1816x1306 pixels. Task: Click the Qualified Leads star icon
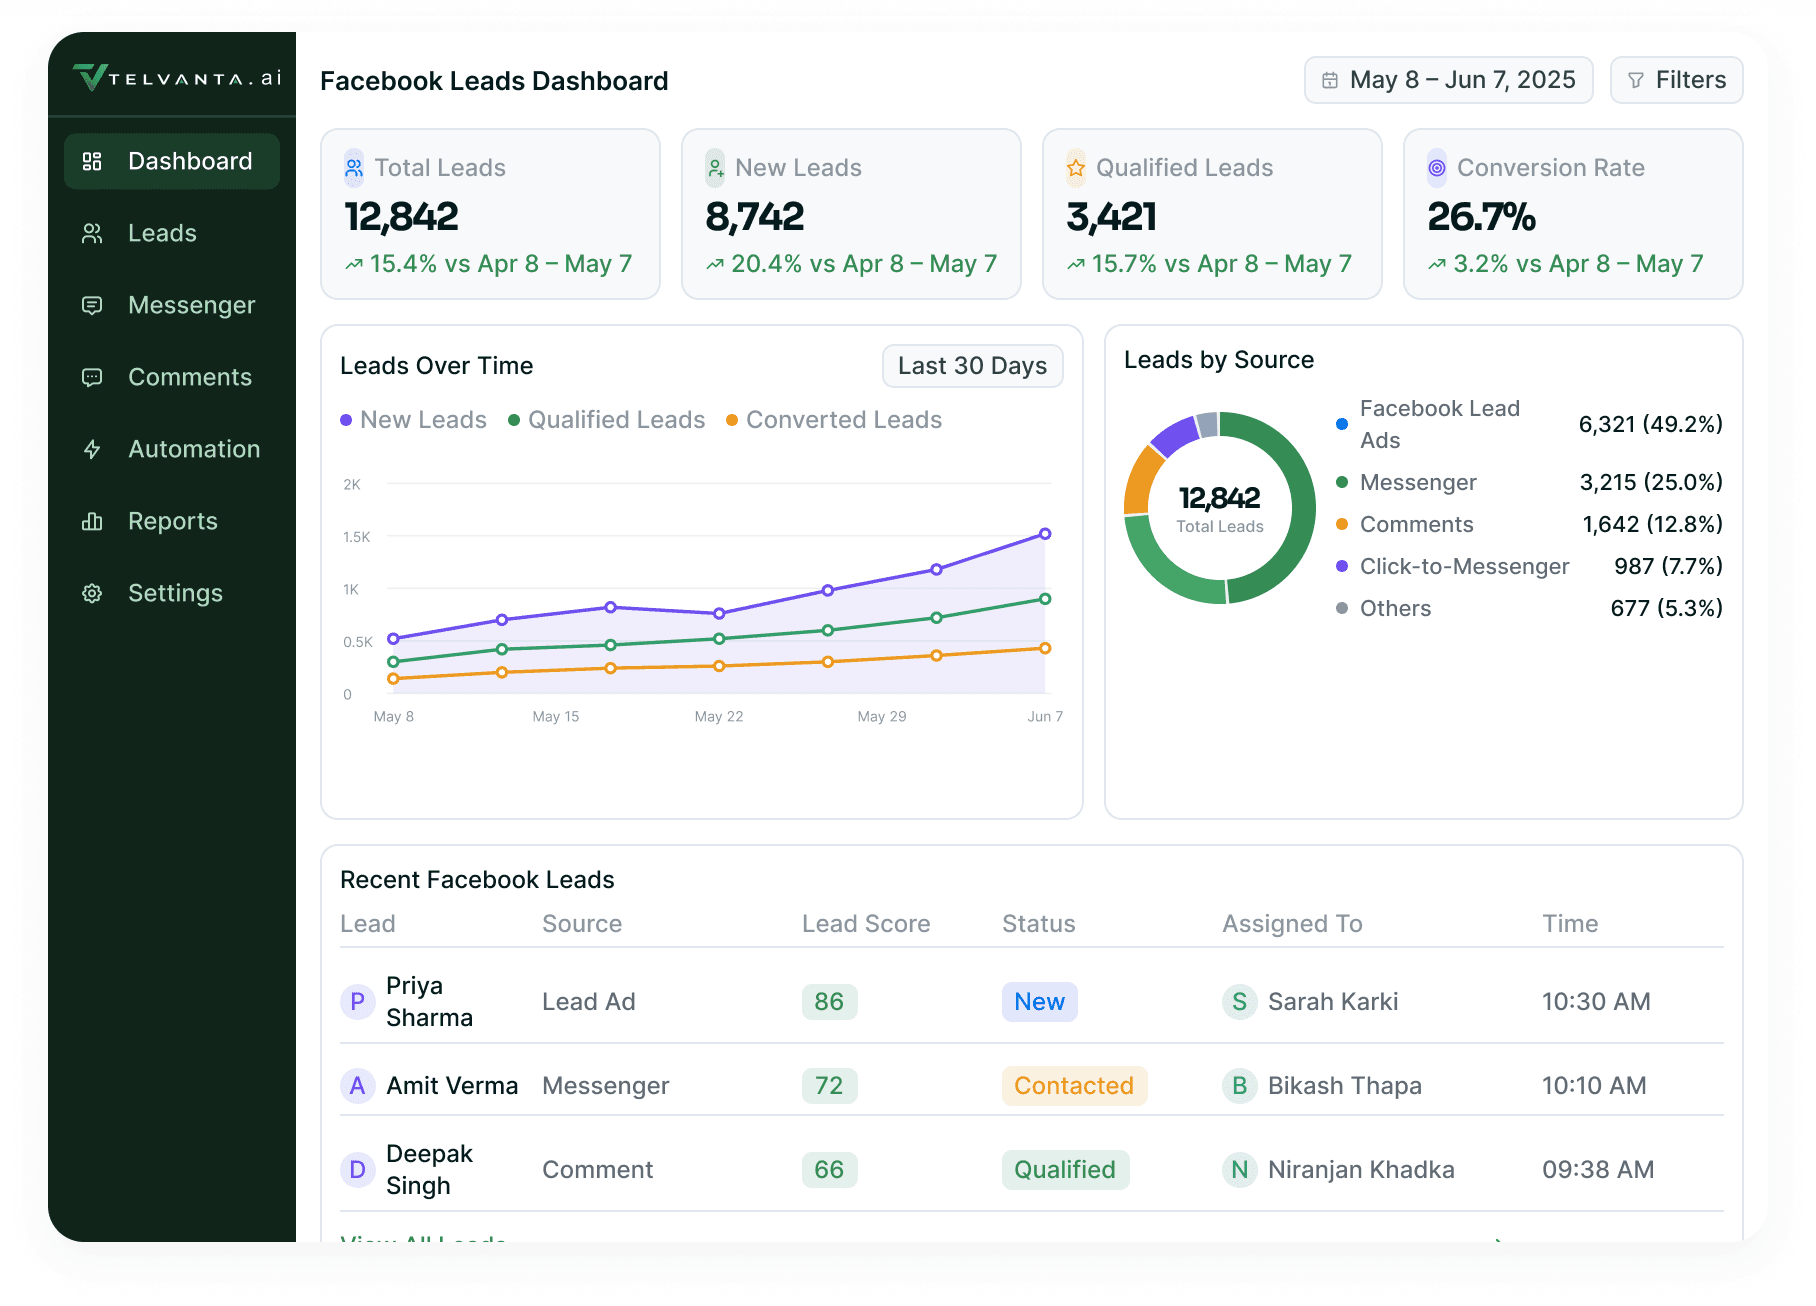tap(1076, 168)
